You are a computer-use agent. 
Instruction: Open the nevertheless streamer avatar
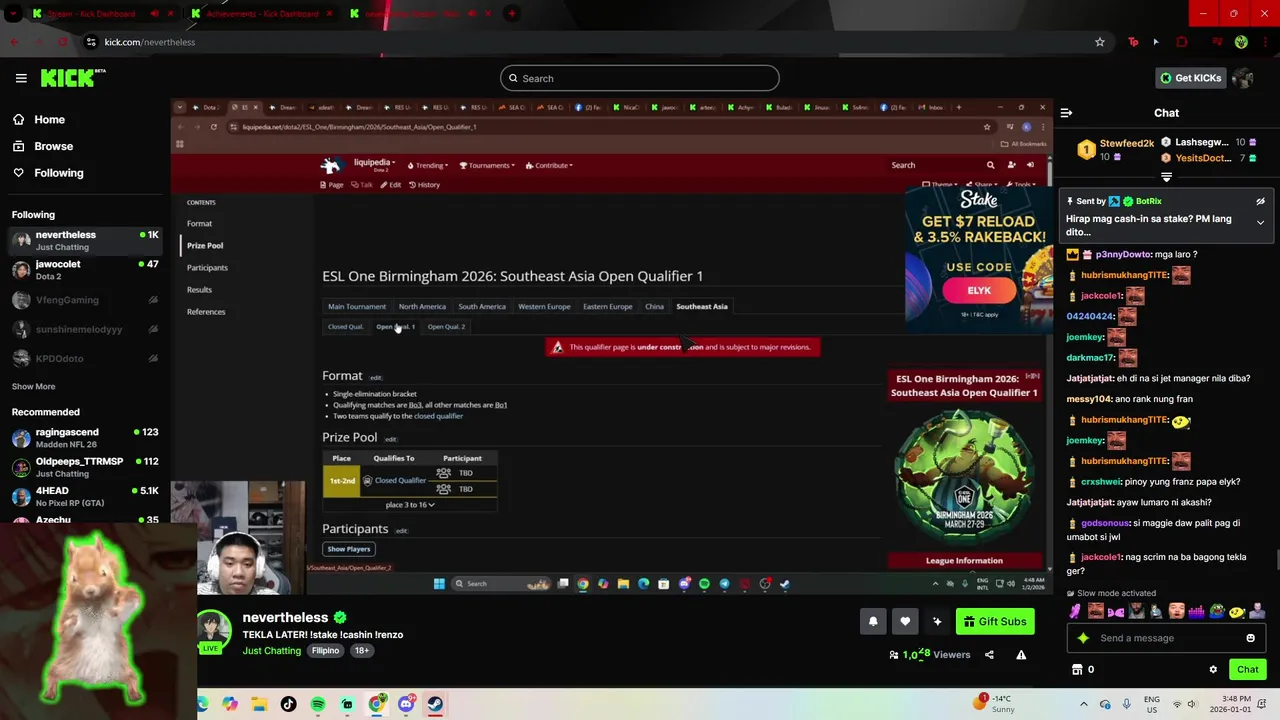tap(213, 630)
